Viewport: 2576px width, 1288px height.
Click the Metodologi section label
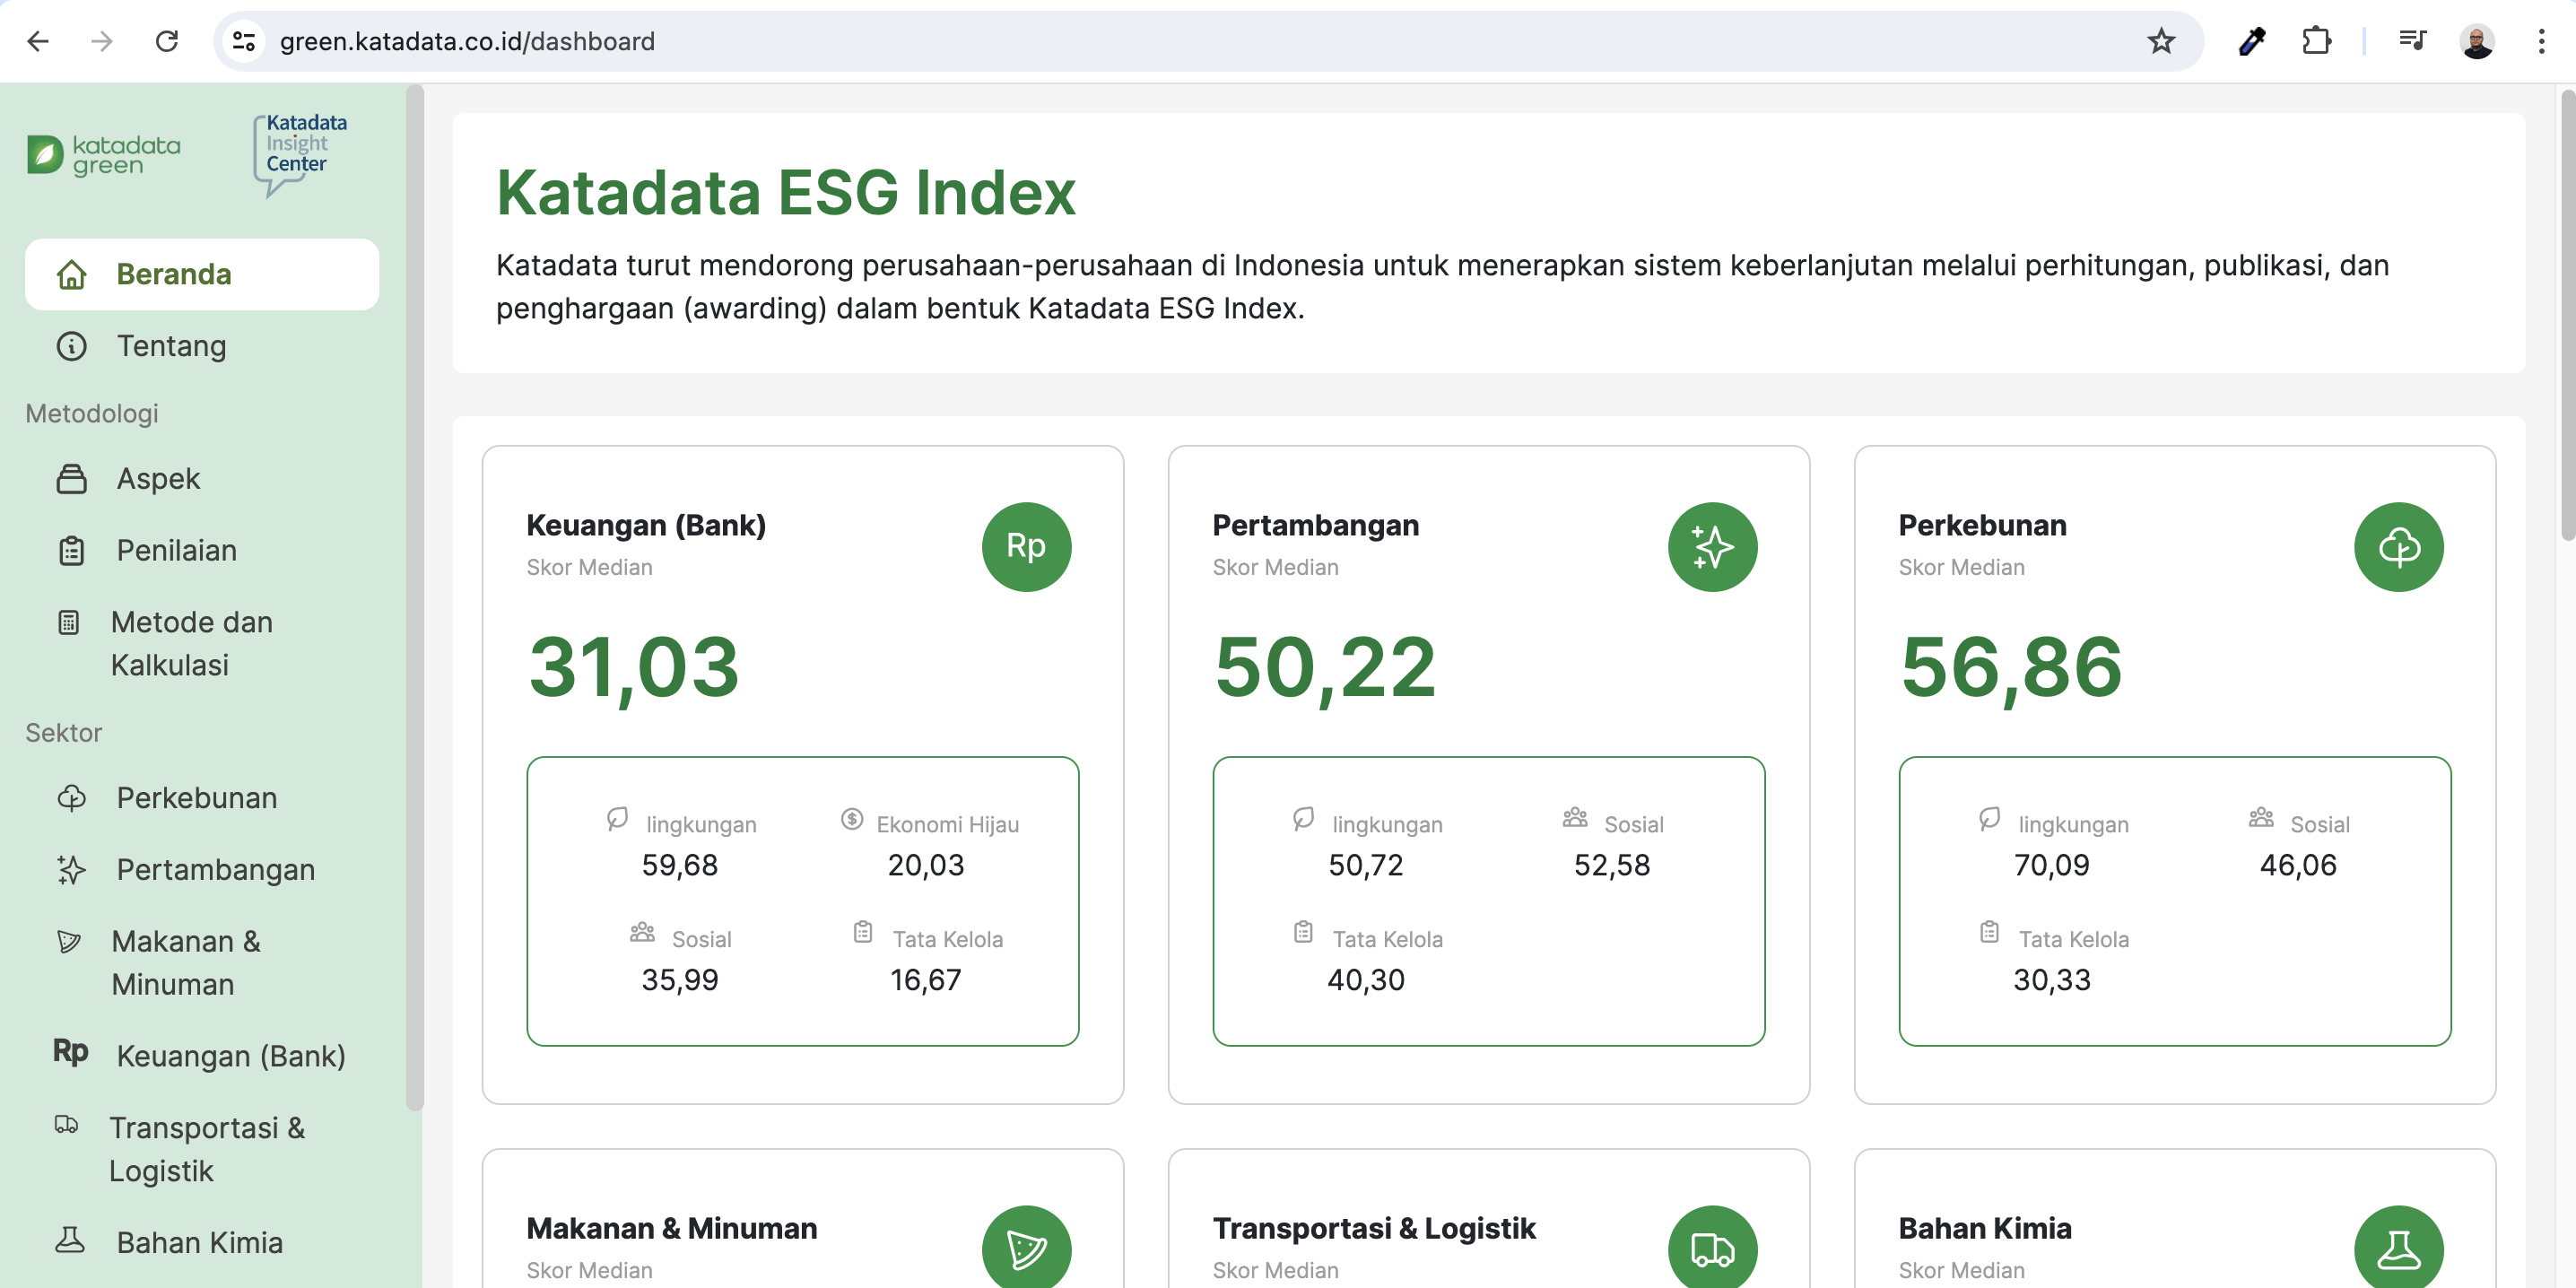(x=92, y=413)
